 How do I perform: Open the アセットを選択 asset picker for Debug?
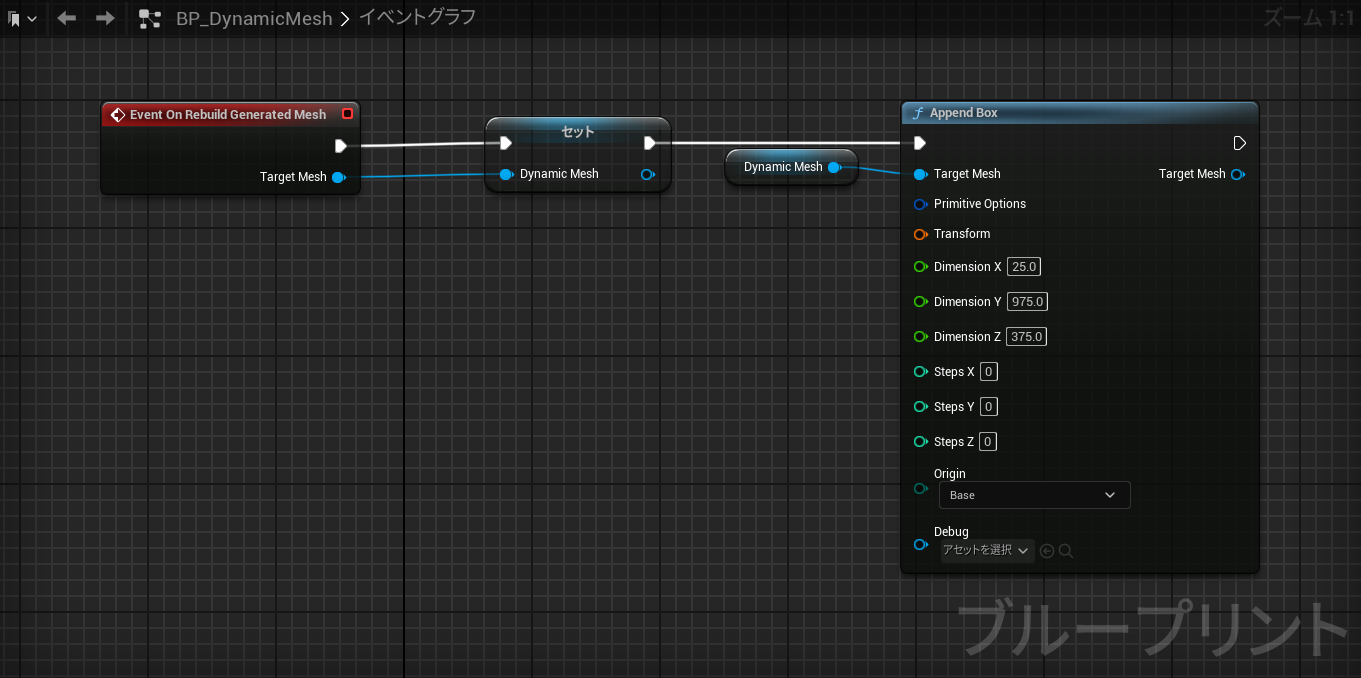pos(986,550)
